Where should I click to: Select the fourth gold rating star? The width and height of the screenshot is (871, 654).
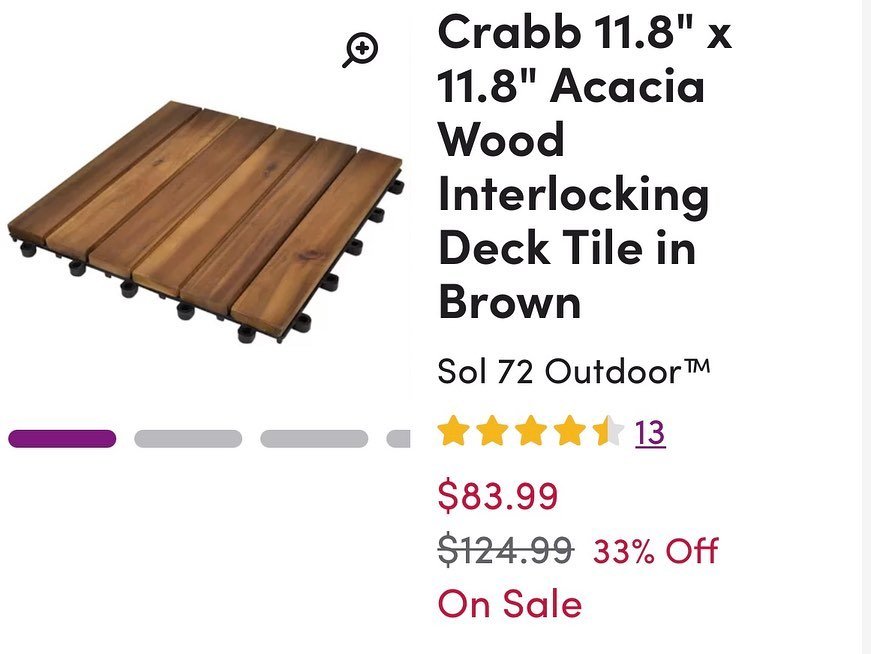(569, 432)
